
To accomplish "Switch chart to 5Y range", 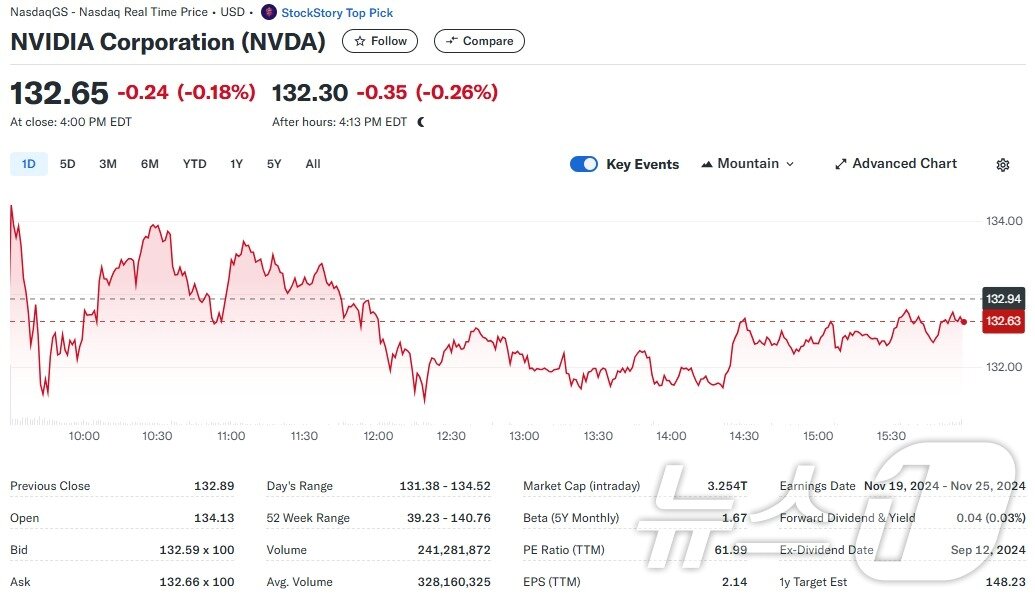I will pyautogui.click(x=274, y=164).
